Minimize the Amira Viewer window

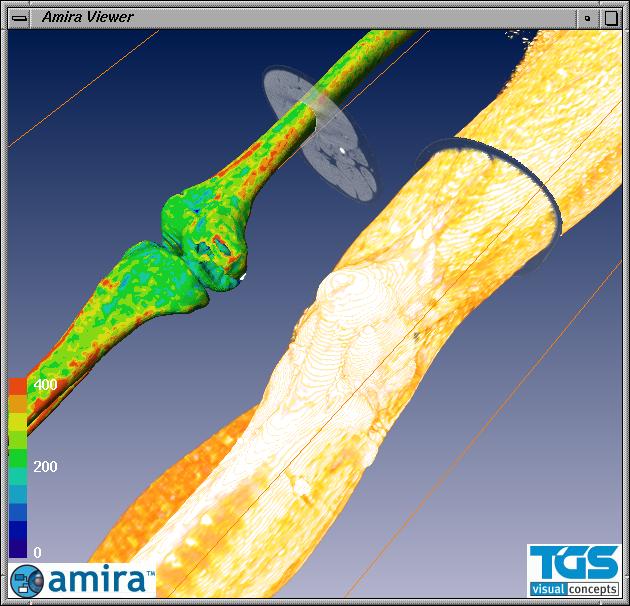(x=588, y=18)
